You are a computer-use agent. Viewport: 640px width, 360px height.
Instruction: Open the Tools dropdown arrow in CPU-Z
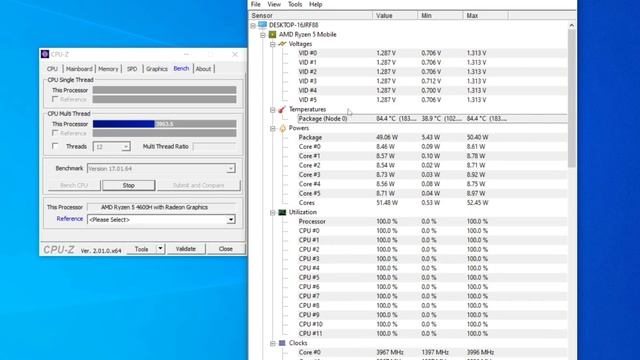point(160,249)
